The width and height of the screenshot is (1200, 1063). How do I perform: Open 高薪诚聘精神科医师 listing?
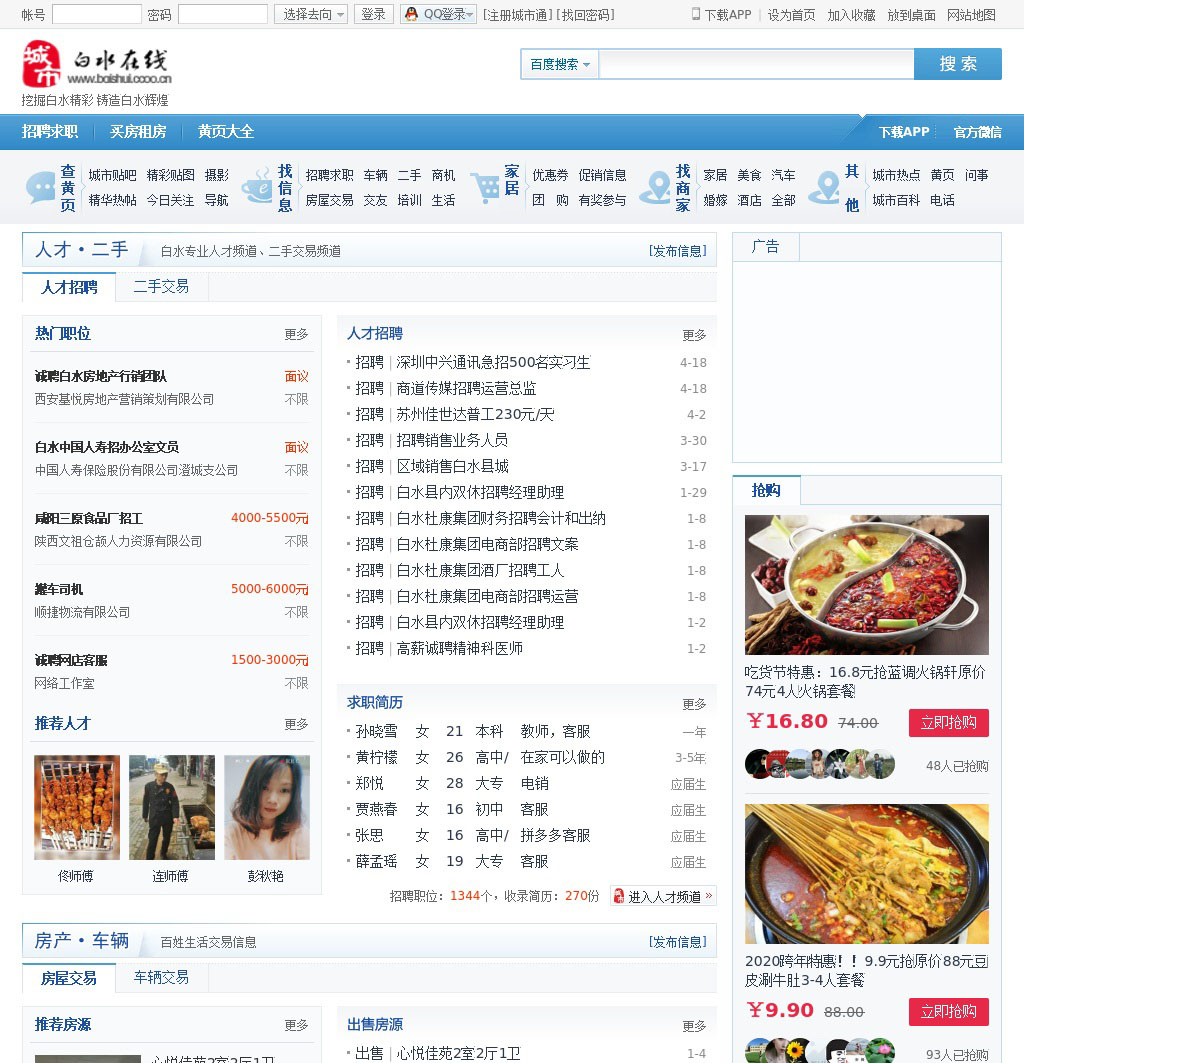tap(460, 648)
